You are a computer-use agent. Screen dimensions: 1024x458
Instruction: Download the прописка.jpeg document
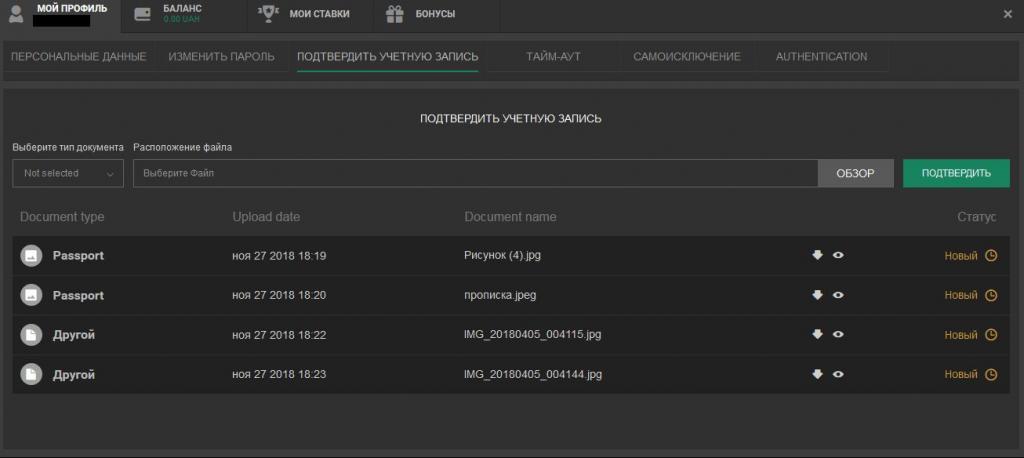tap(817, 295)
